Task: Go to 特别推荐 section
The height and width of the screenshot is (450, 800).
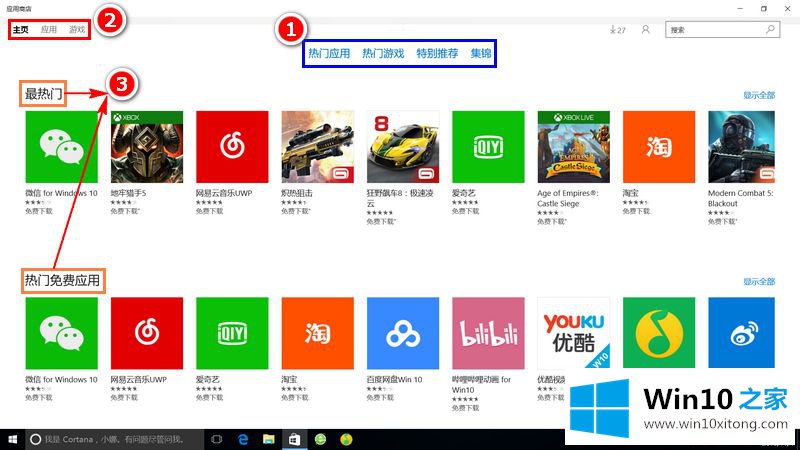Action: coord(437,53)
